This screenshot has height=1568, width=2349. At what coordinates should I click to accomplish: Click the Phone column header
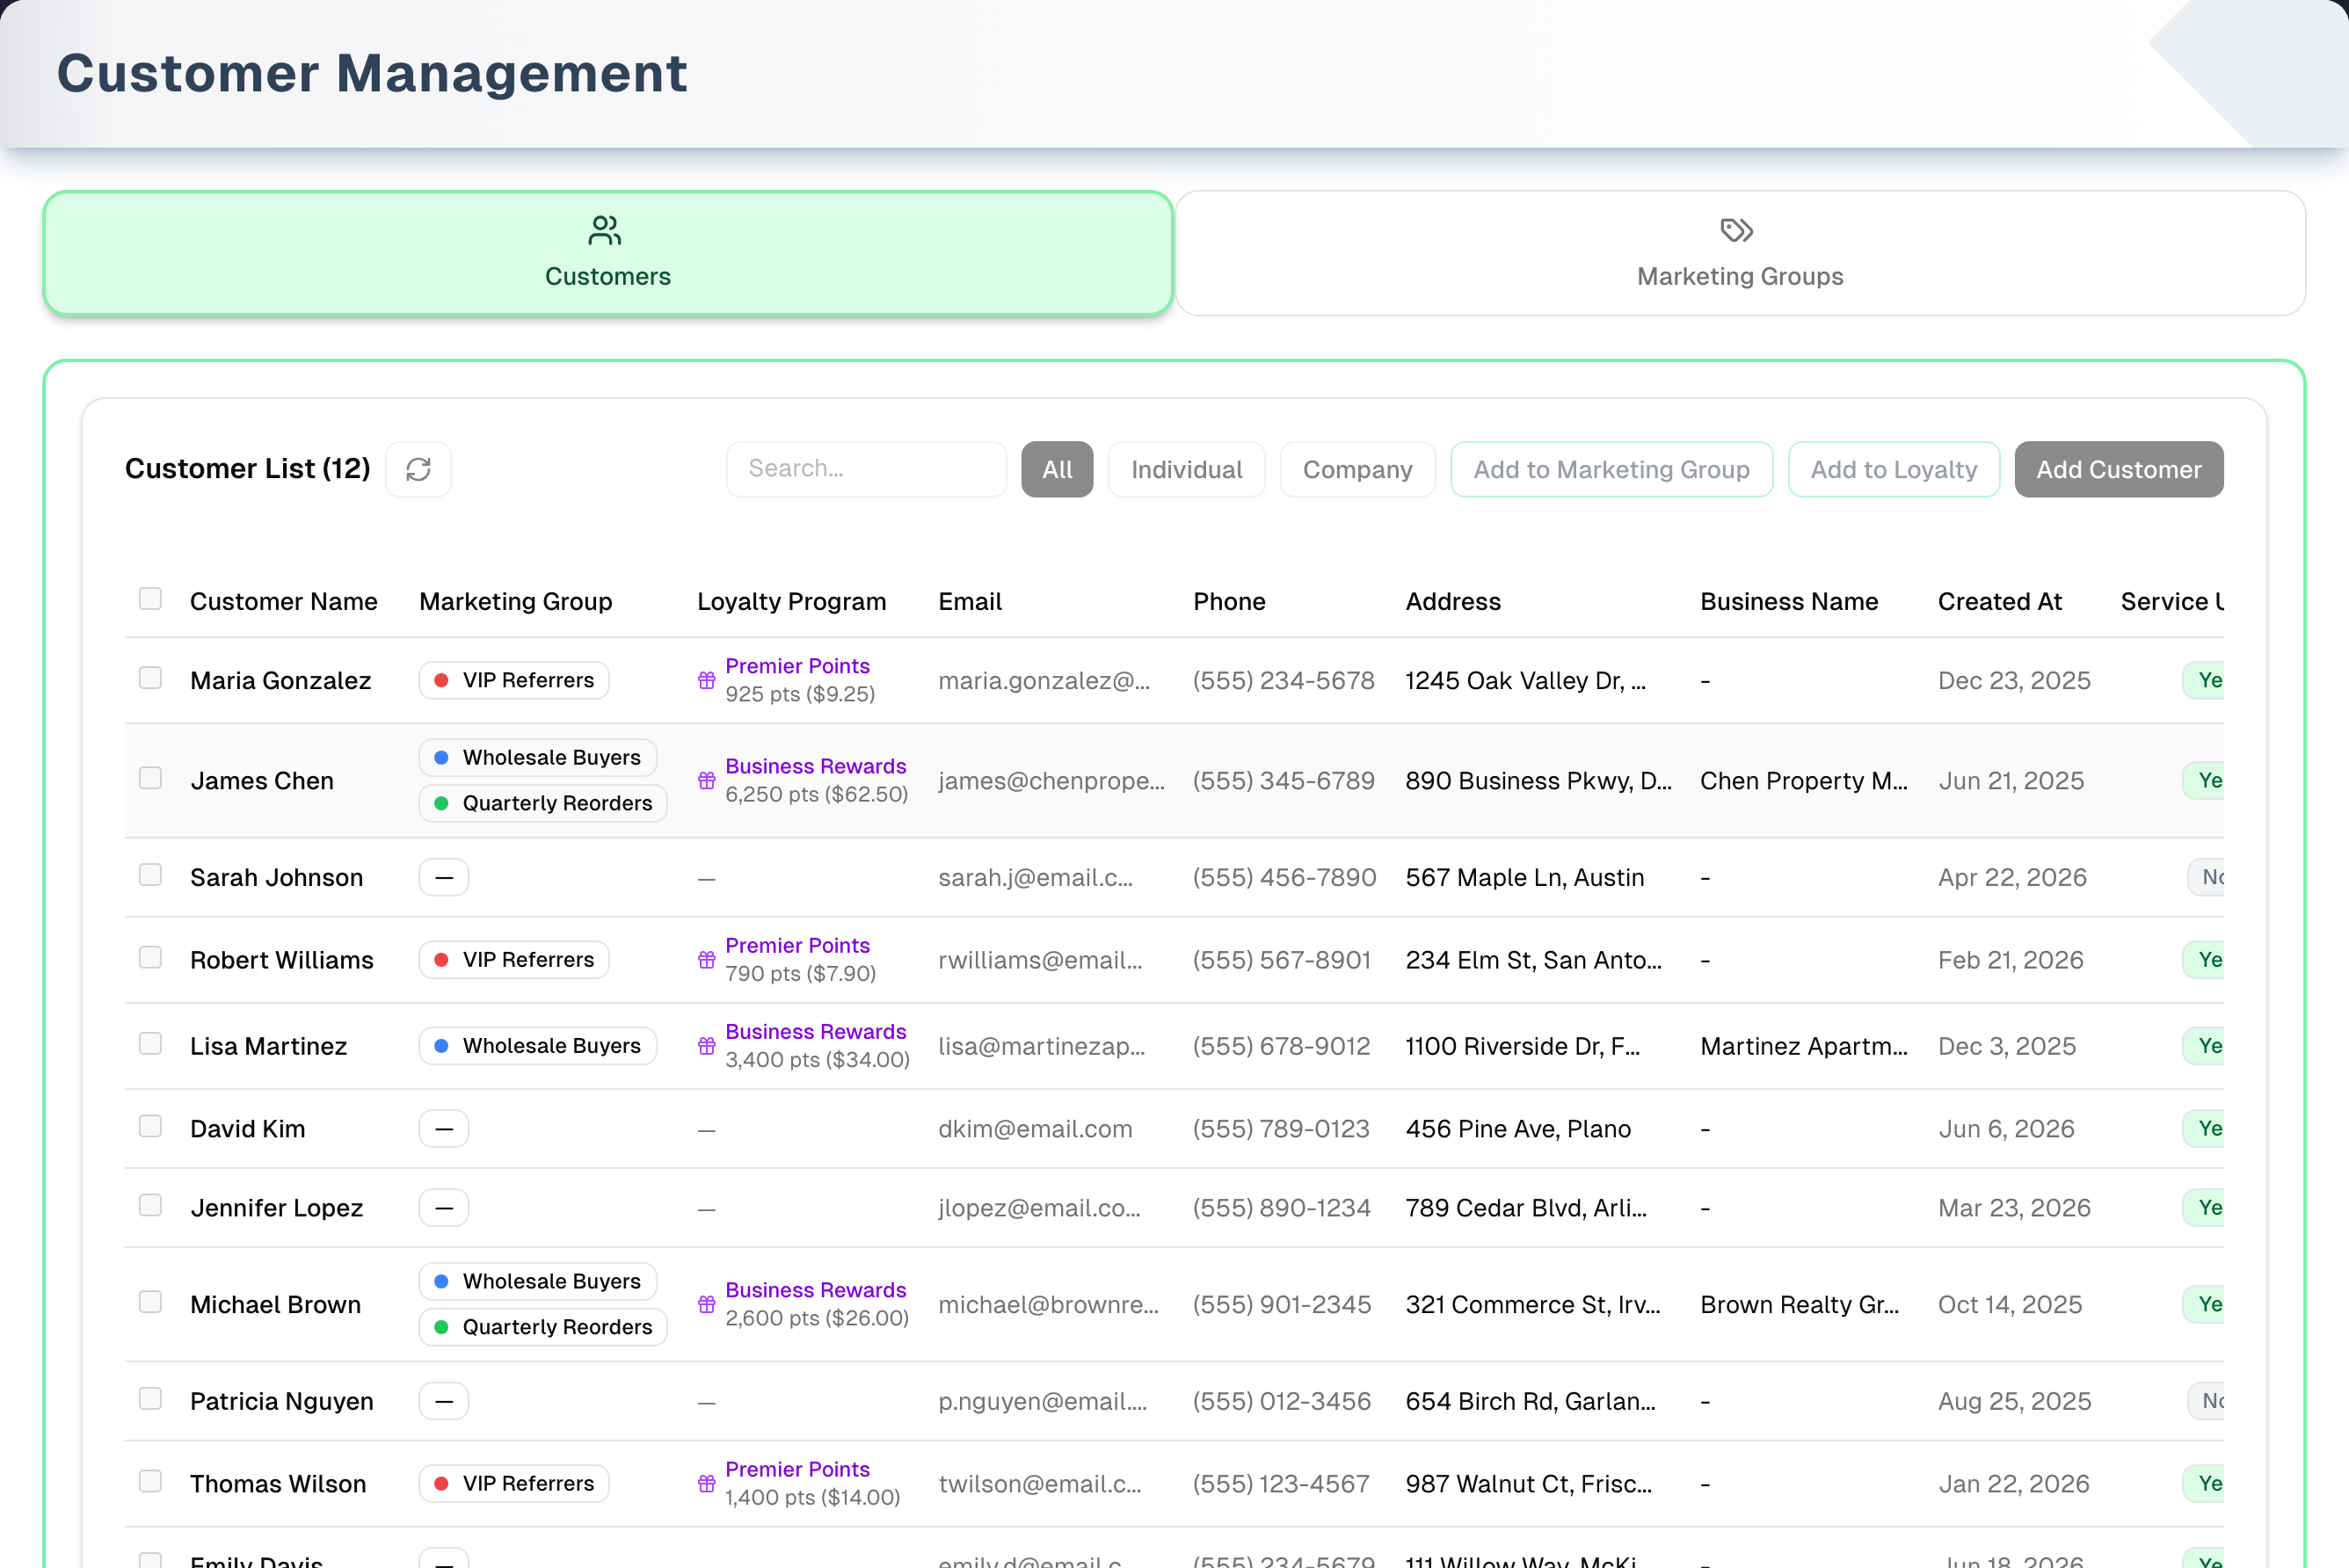click(x=1229, y=602)
